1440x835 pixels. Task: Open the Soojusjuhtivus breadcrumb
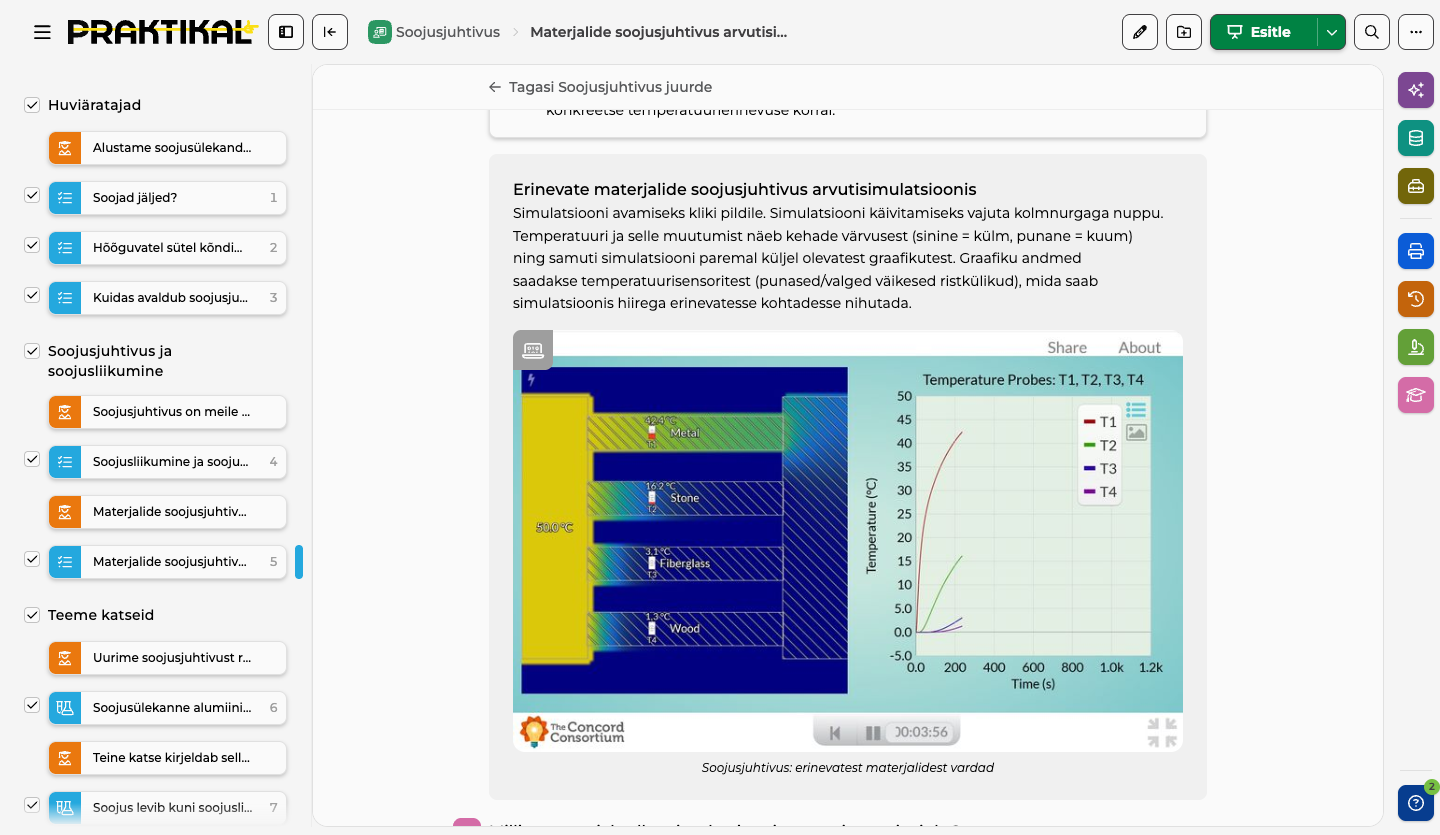[434, 32]
